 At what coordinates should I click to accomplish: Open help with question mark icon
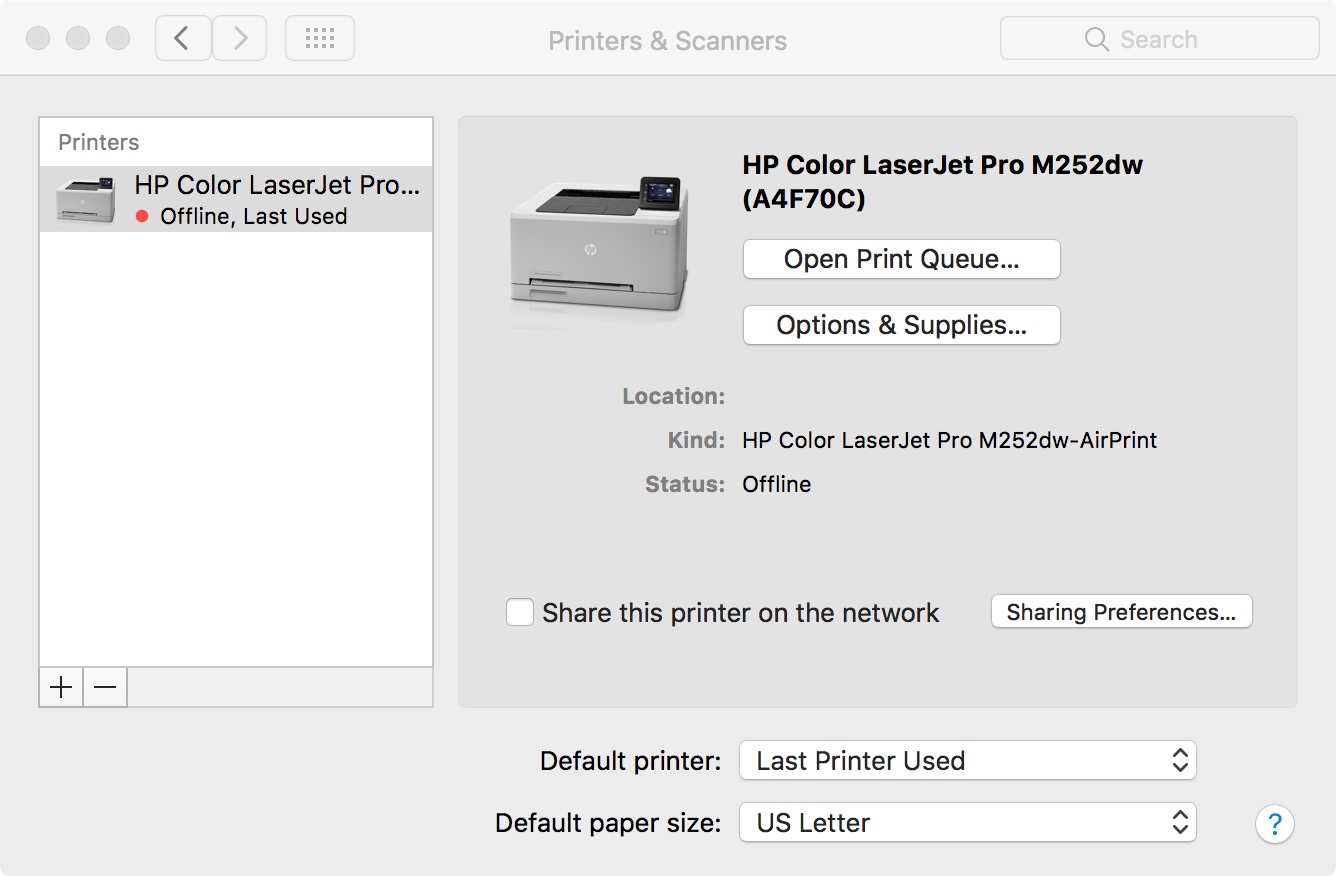(1274, 825)
